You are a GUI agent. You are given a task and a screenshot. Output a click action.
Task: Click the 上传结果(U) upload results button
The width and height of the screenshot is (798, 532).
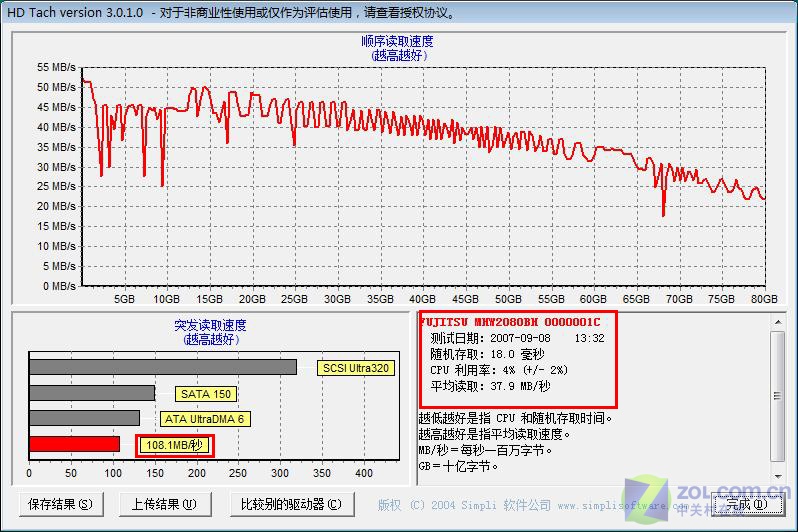(x=165, y=504)
